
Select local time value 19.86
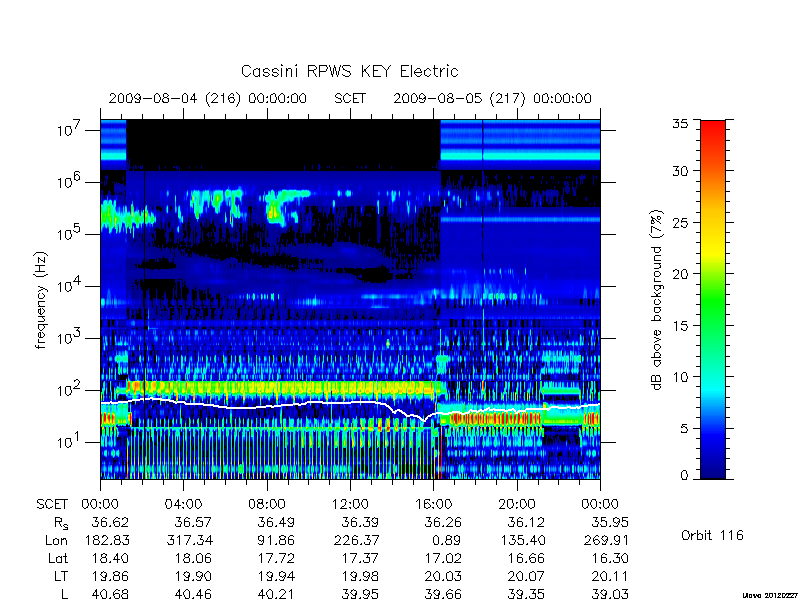click(x=110, y=577)
